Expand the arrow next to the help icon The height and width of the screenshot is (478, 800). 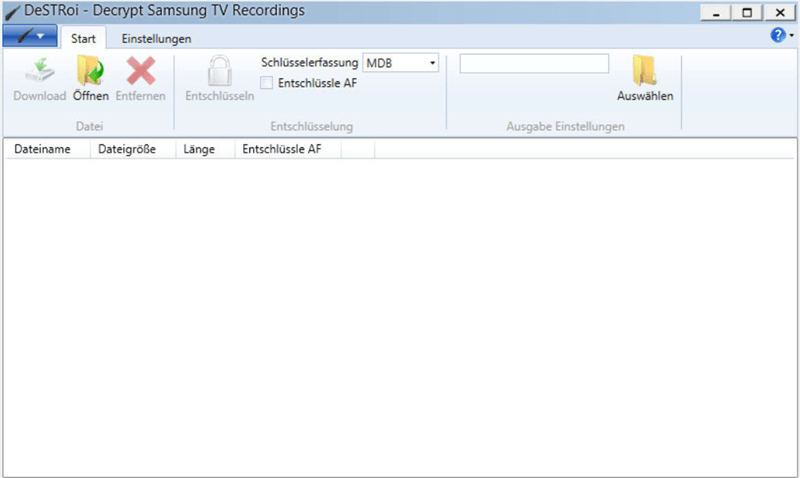tap(791, 35)
